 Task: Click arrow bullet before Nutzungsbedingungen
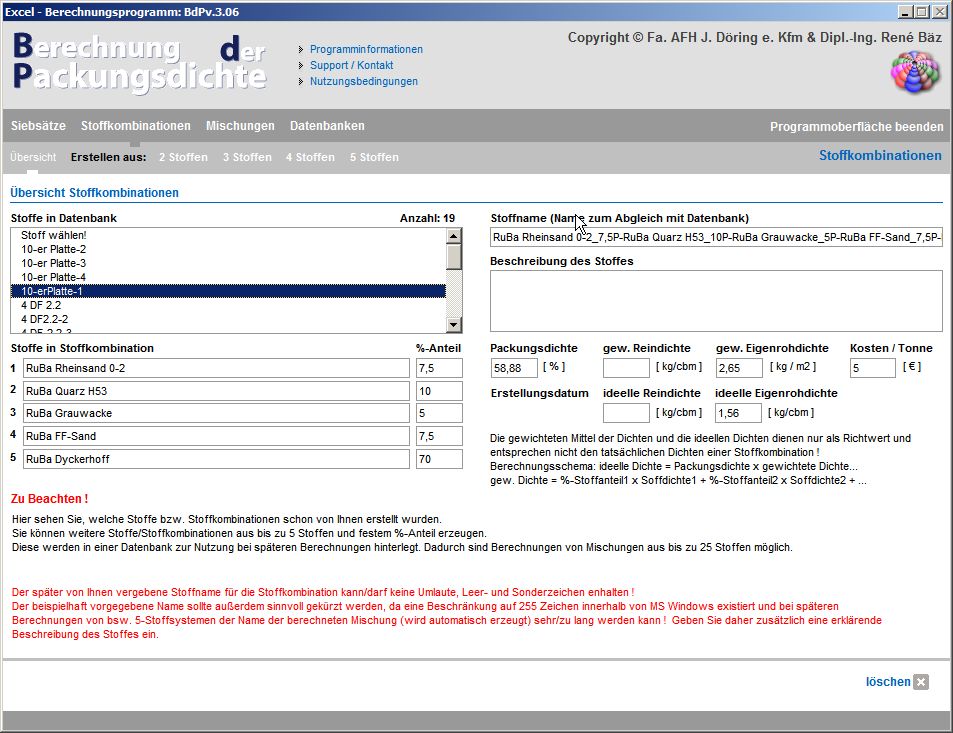pos(301,81)
